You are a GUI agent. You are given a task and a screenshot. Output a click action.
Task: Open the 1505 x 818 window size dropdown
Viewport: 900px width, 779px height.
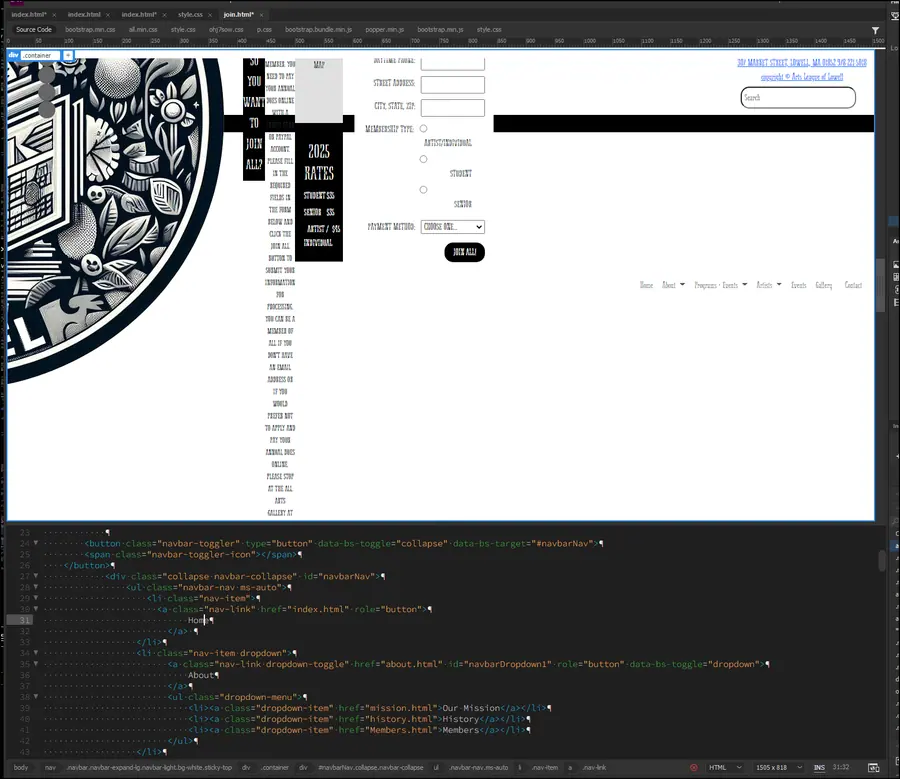(x=779, y=768)
